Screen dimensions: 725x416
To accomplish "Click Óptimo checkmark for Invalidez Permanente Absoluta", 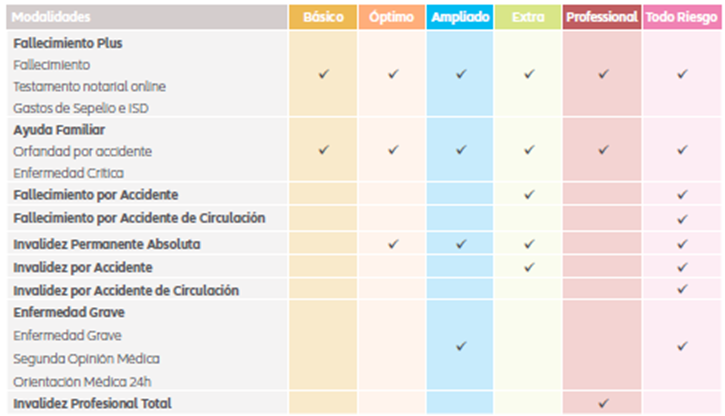I will point(393,244).
